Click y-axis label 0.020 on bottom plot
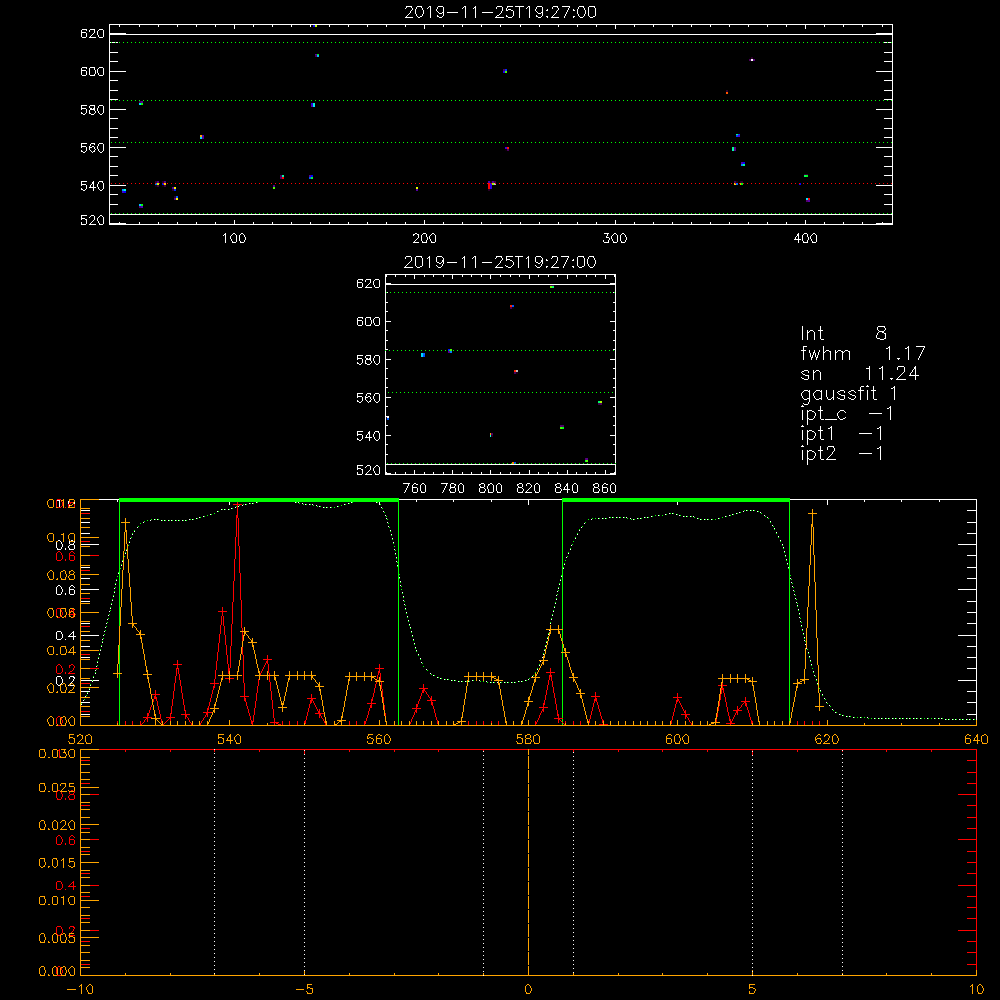1000x1000 pixels. [x=57, y=825]
